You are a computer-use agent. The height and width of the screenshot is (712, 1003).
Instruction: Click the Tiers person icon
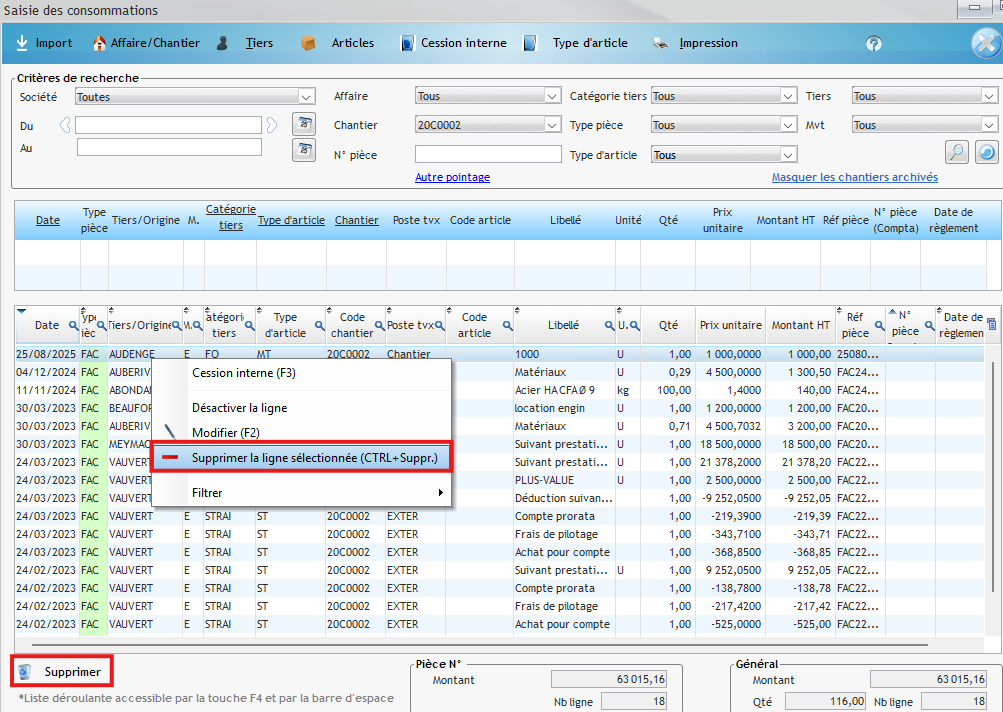tap(224, 43)
